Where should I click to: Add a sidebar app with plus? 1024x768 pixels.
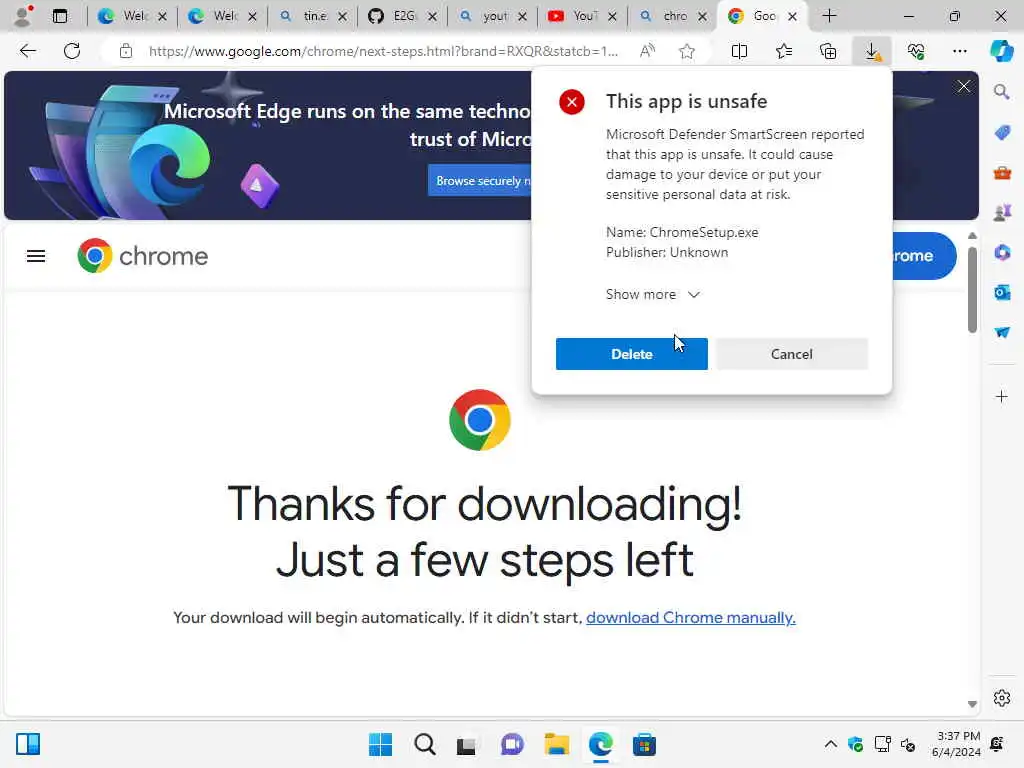click(x=1002, y=396)
